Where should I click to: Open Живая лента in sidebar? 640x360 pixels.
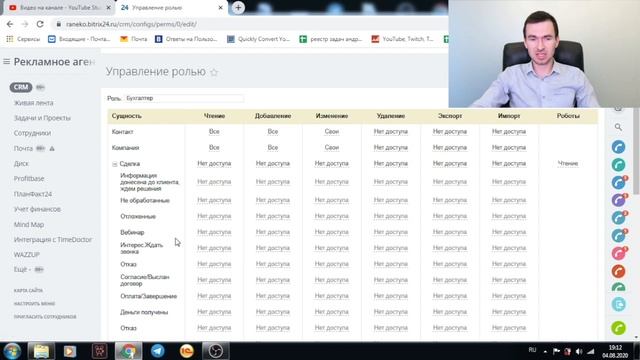click(33, 103)
